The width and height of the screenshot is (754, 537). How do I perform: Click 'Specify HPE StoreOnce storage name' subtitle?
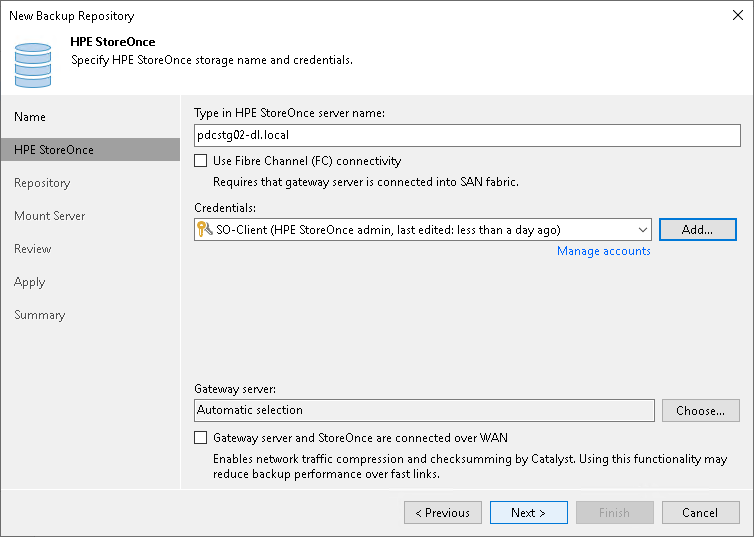tap(212, 60)
